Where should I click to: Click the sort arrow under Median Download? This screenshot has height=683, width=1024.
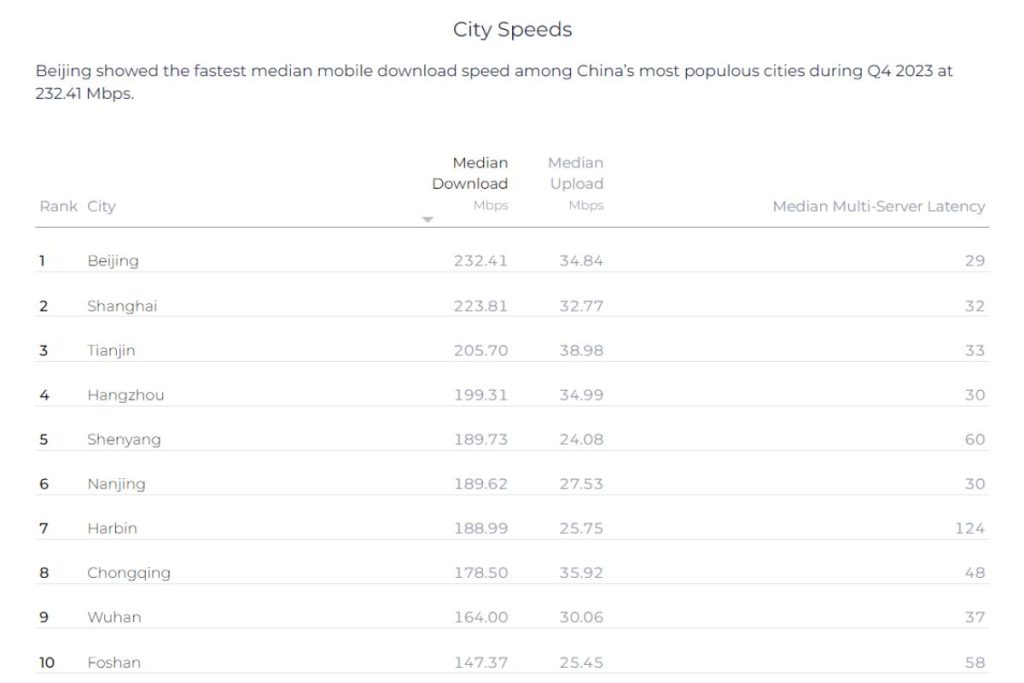(427, 219)
